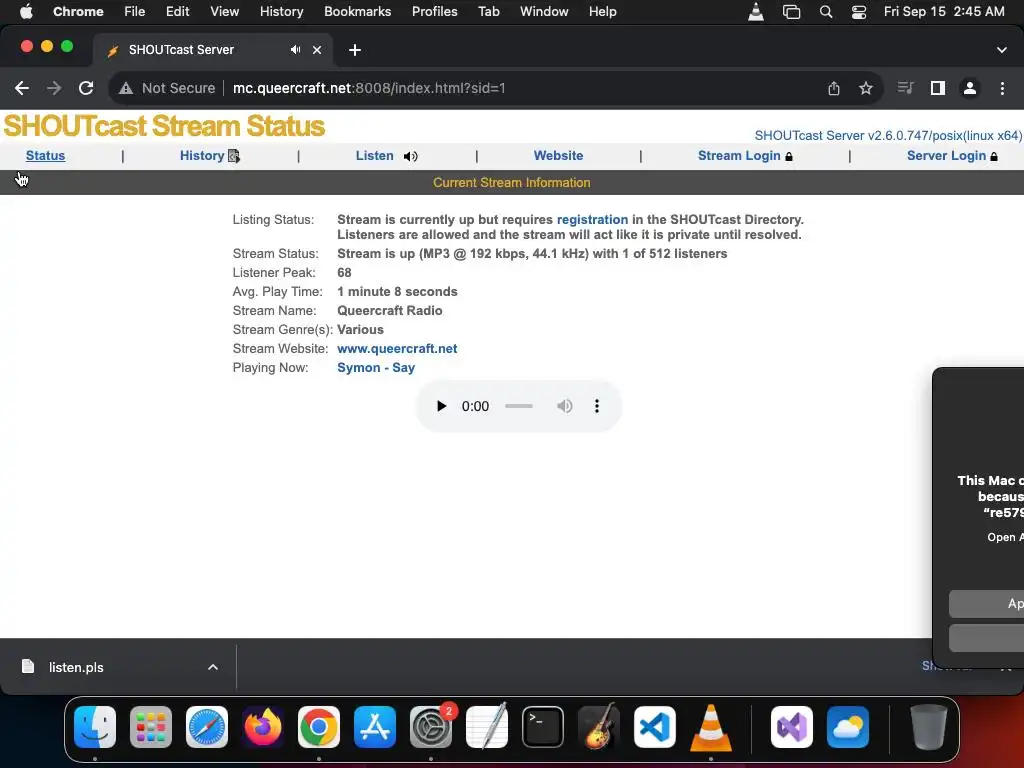Open Chrome's three-dot menu
Screen dimensions: 1024x768
(x=1002, y=88)
